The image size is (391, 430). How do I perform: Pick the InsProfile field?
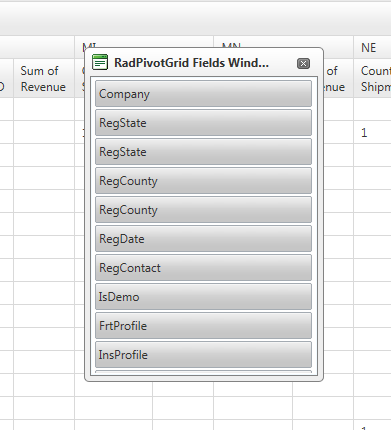click(203, 355)
